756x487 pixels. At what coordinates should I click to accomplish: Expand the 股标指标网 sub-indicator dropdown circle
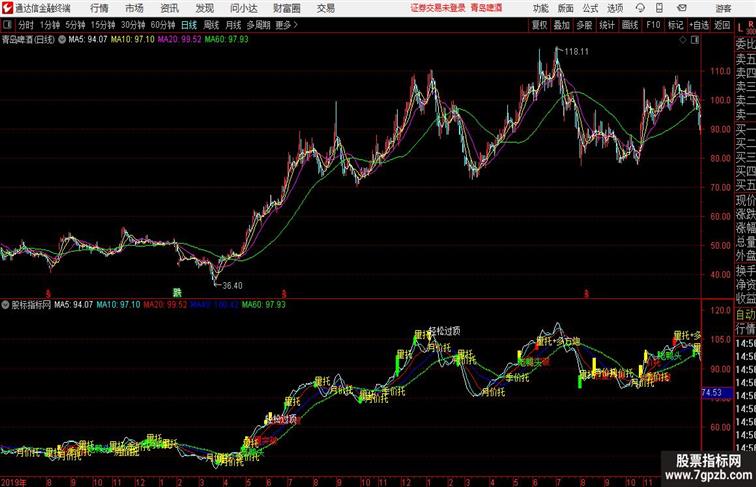point(5,305)
